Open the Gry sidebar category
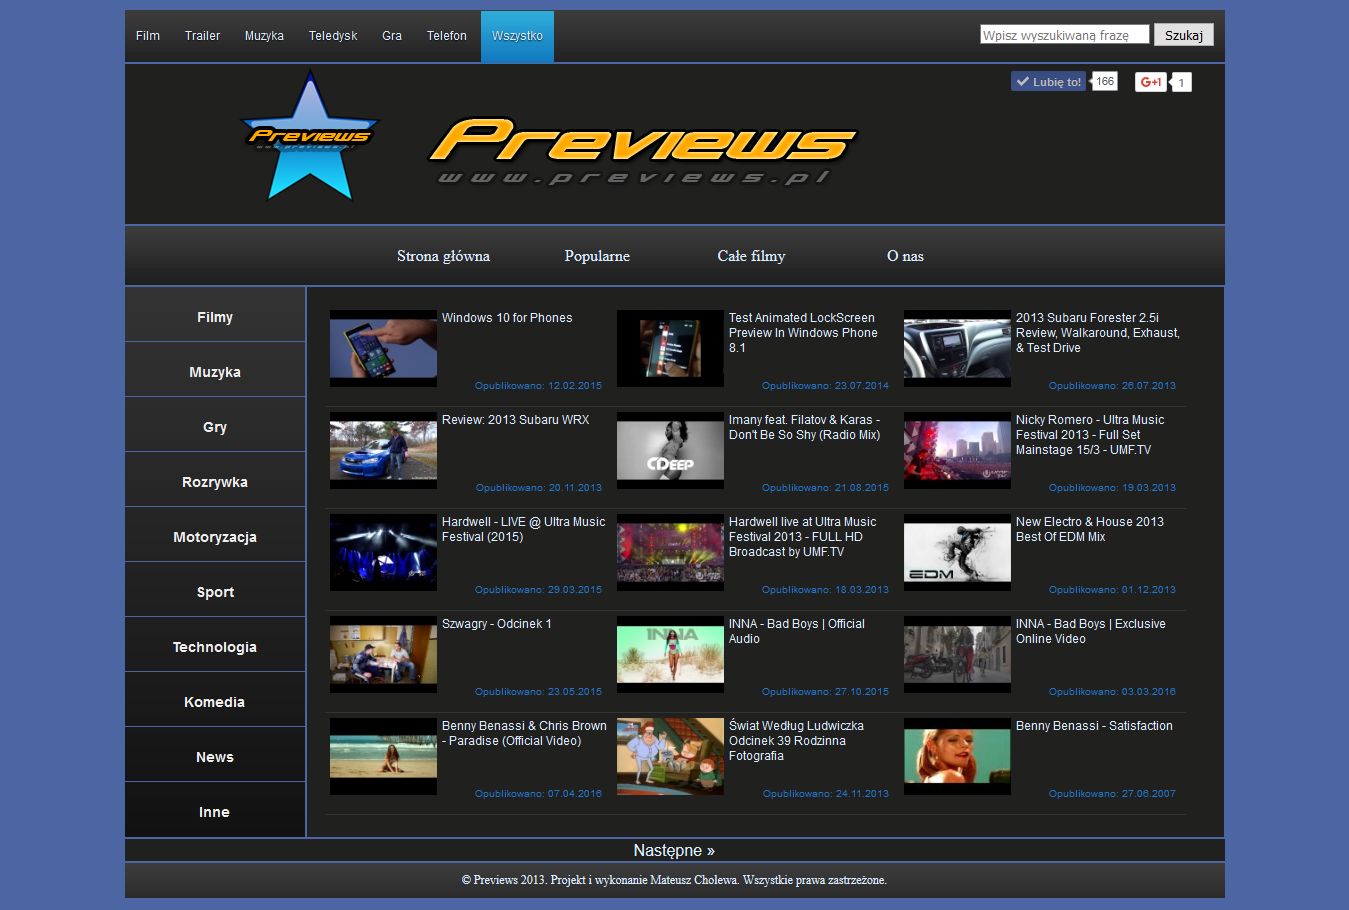The image size is (1349, 910). point(215,426)
